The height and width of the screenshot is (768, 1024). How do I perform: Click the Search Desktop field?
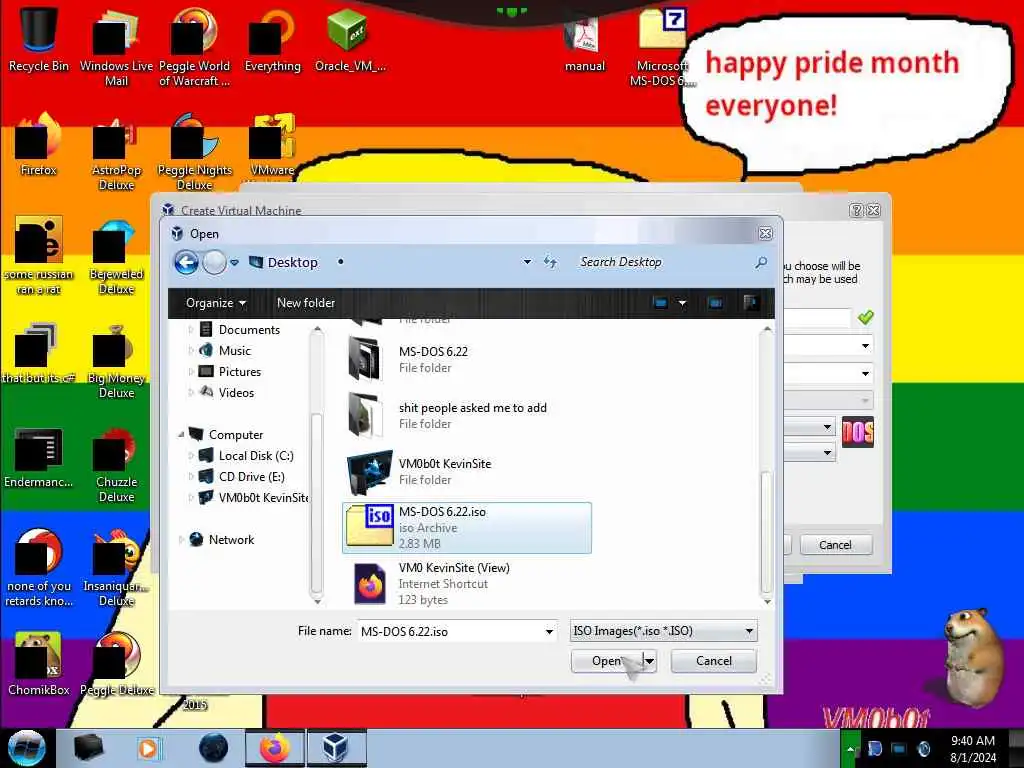point(660,262)
